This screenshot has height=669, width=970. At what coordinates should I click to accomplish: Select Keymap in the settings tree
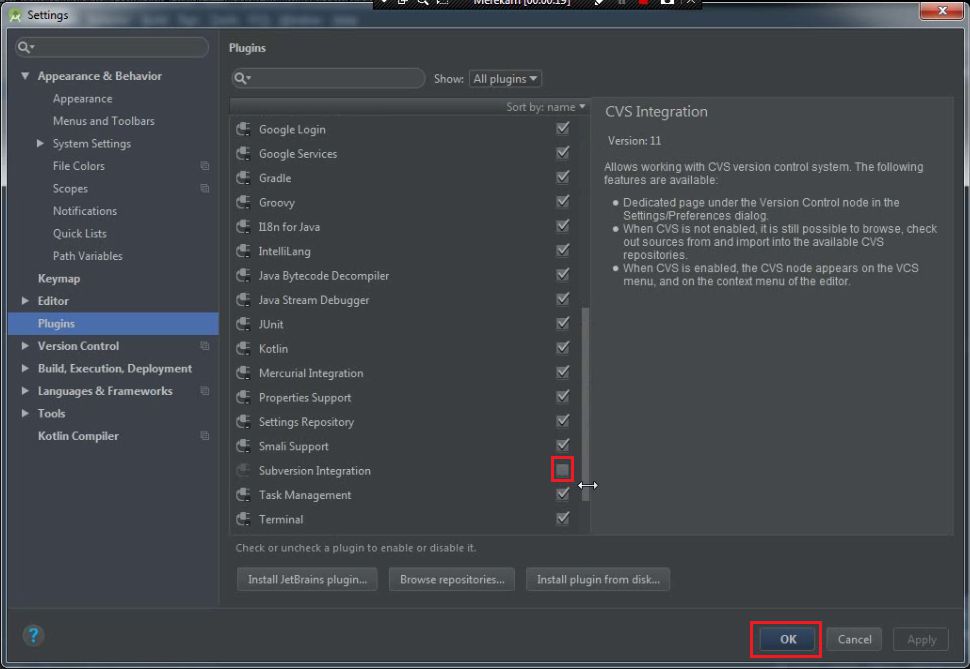[x=59, y=278]
